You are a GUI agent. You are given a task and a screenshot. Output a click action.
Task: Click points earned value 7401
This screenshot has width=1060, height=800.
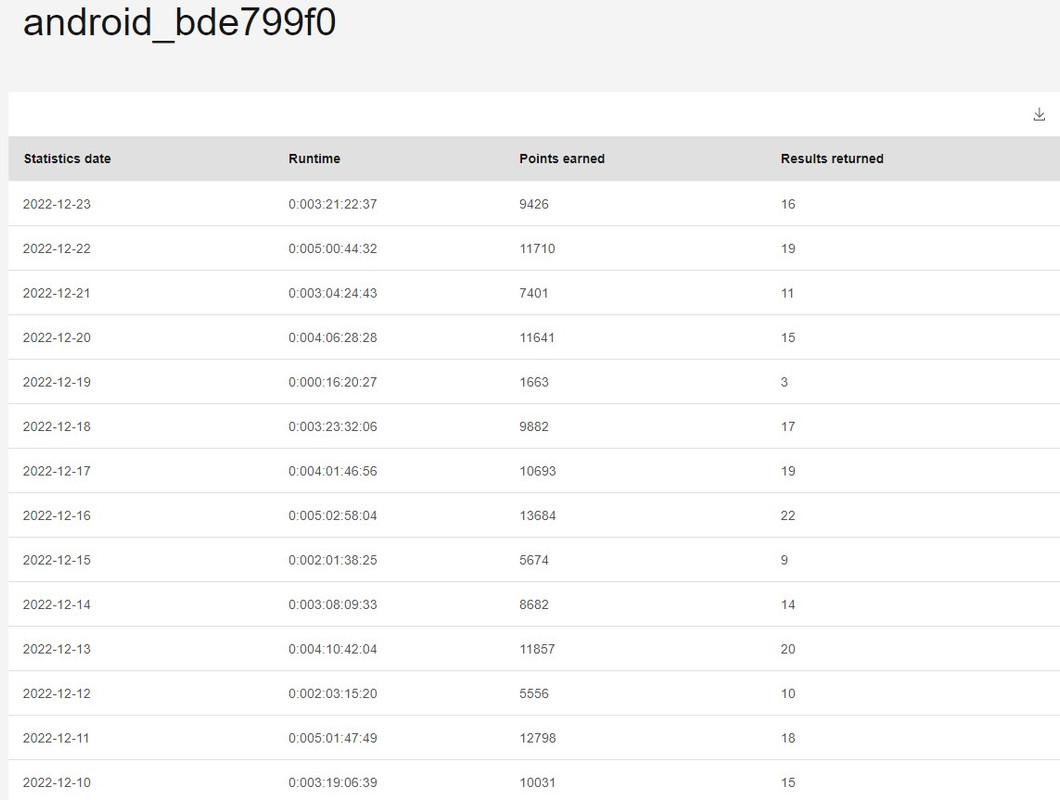[x=534, y=293]
